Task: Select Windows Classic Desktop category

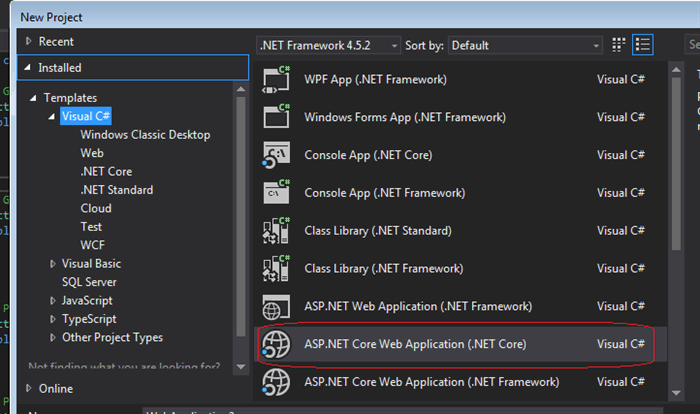Action: pos(145,135)
